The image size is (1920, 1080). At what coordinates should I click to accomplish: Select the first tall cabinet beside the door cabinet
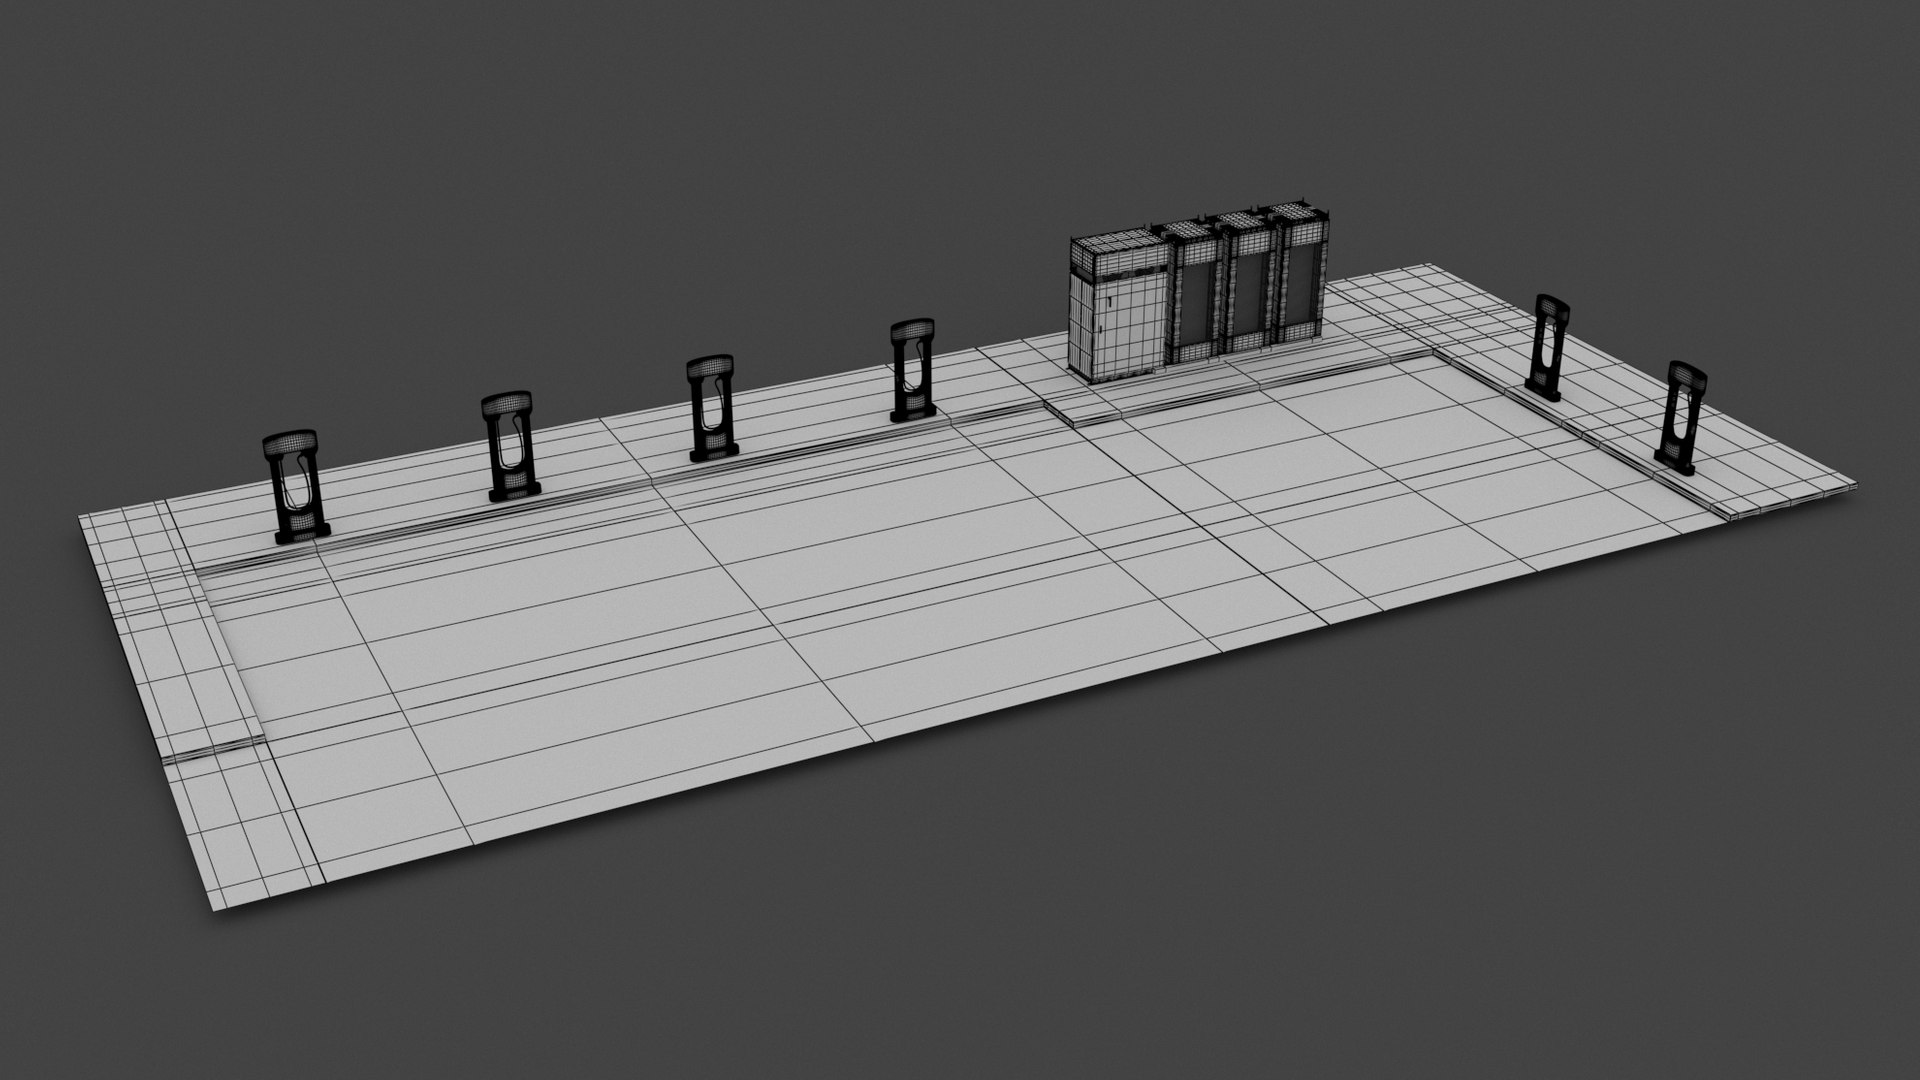coord(1192,293)
